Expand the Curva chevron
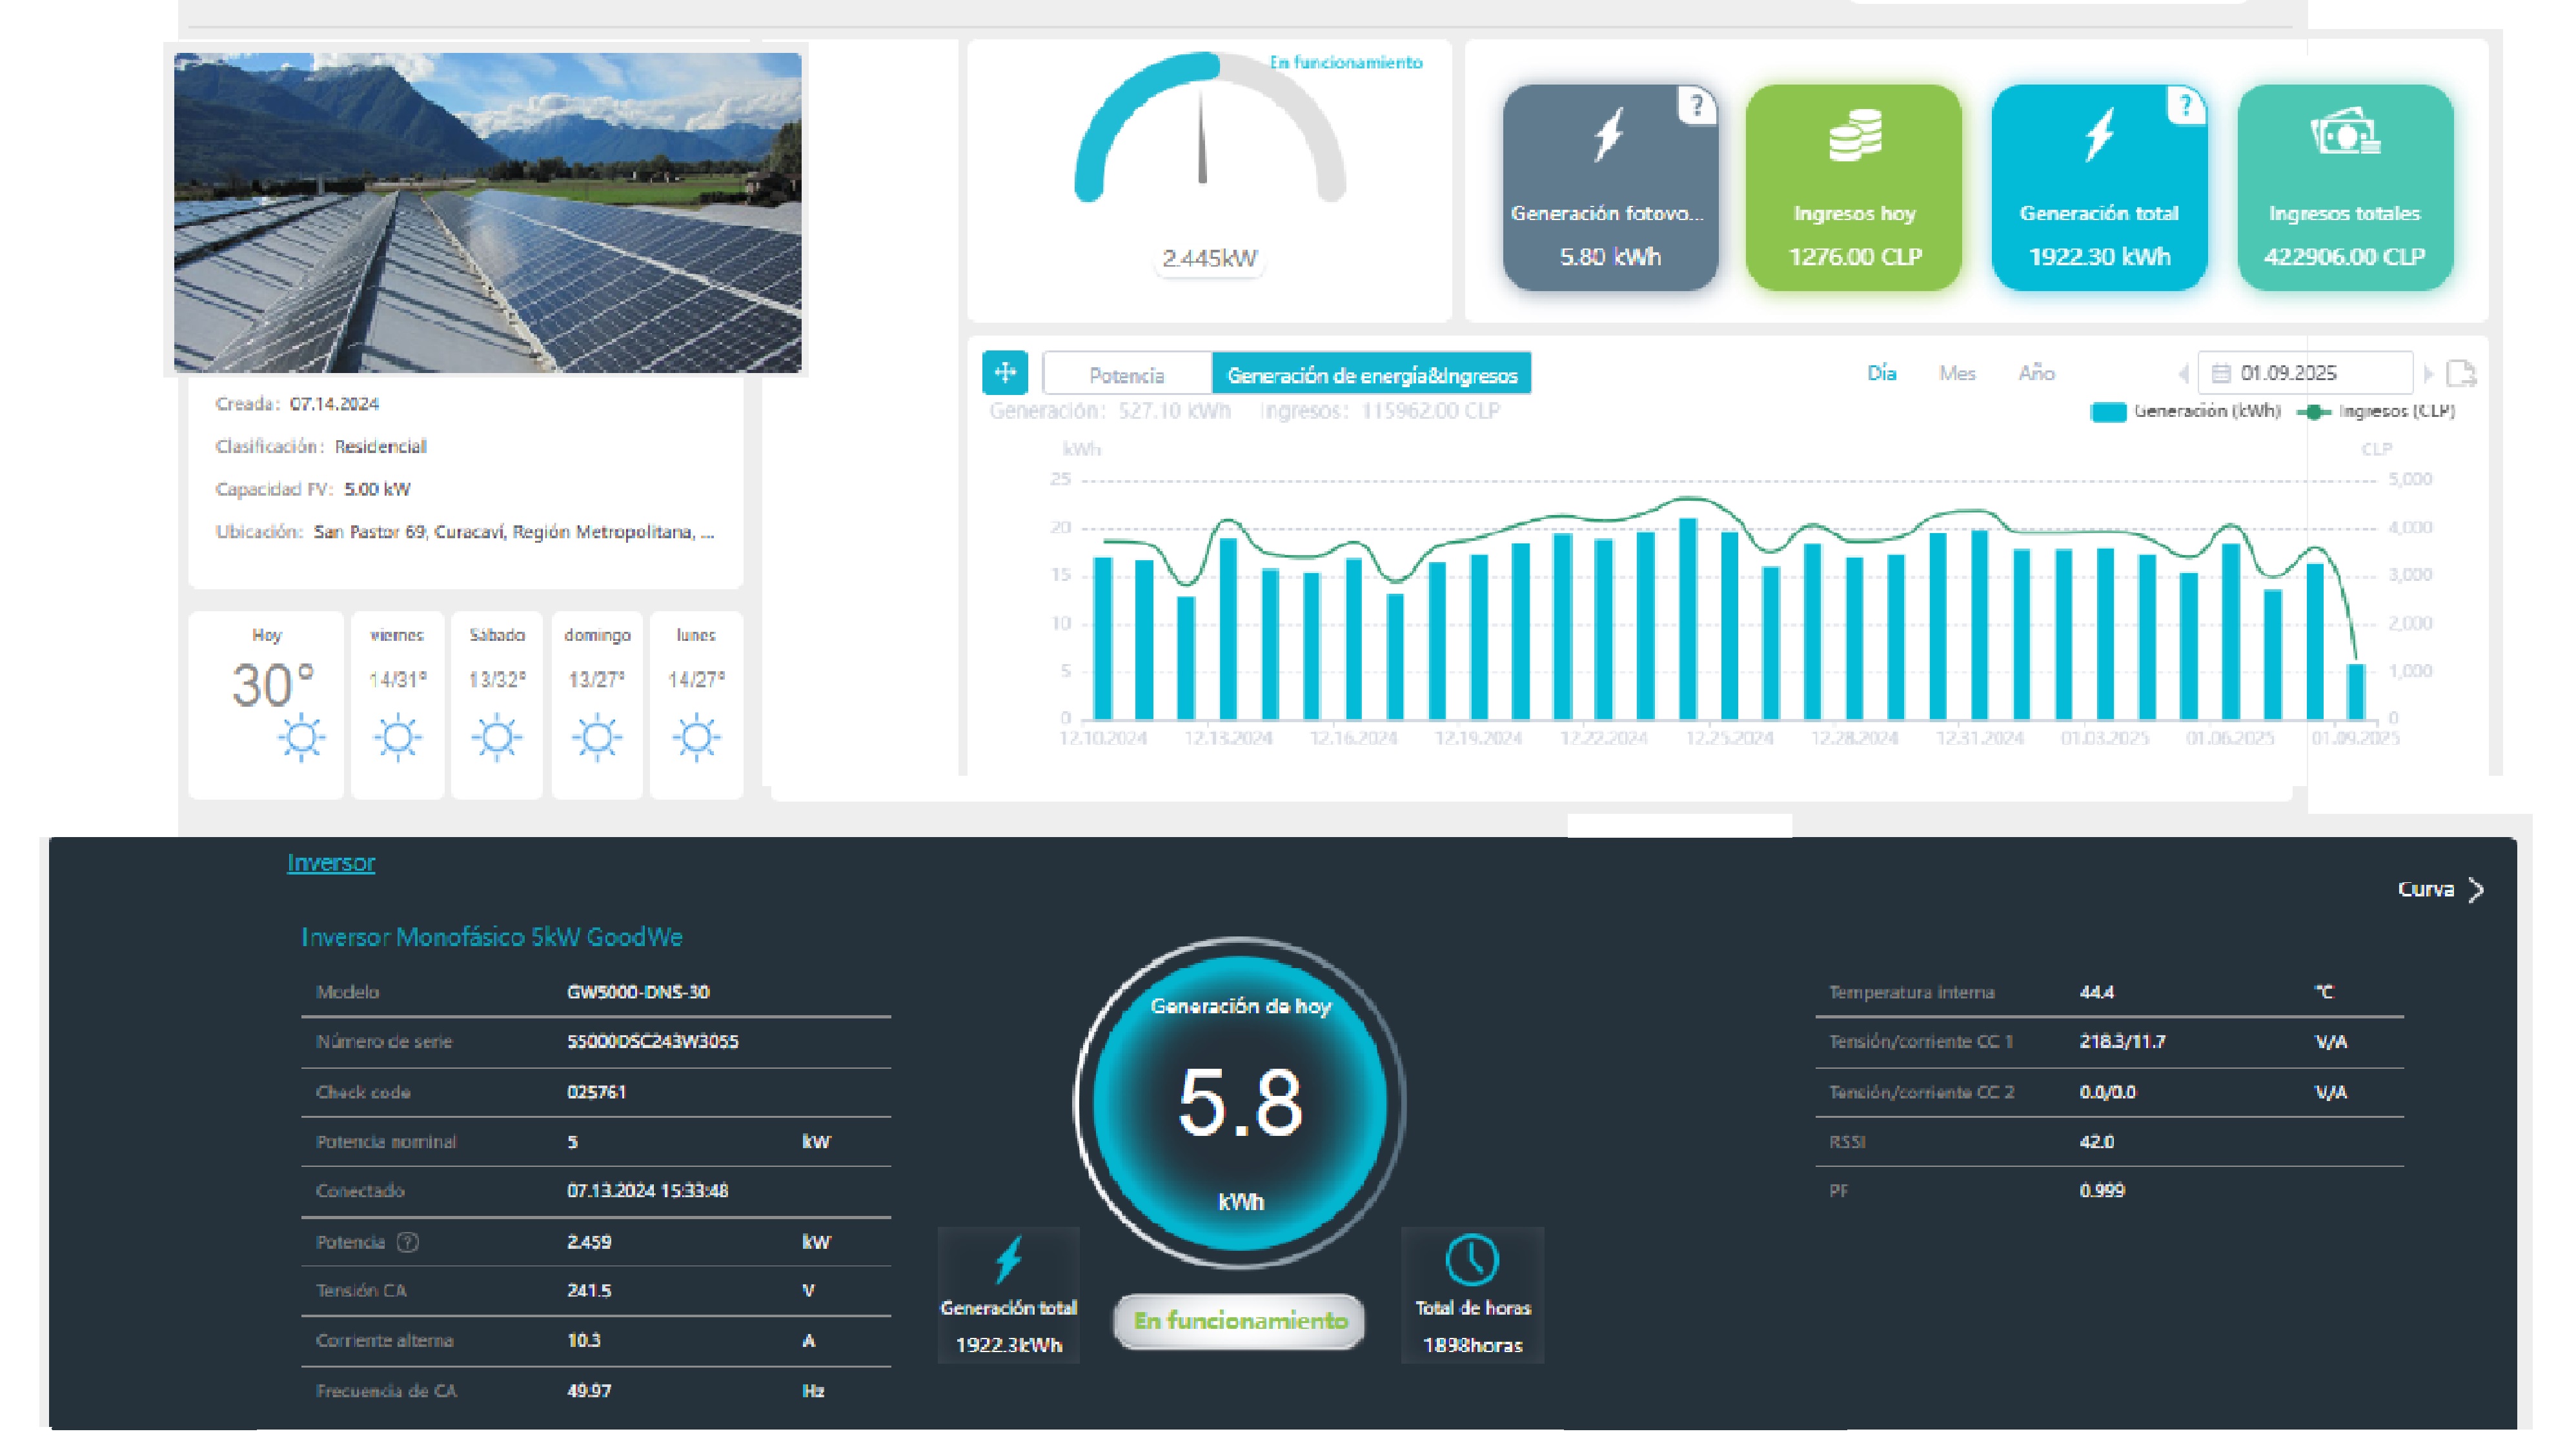 pos(2476,889)
